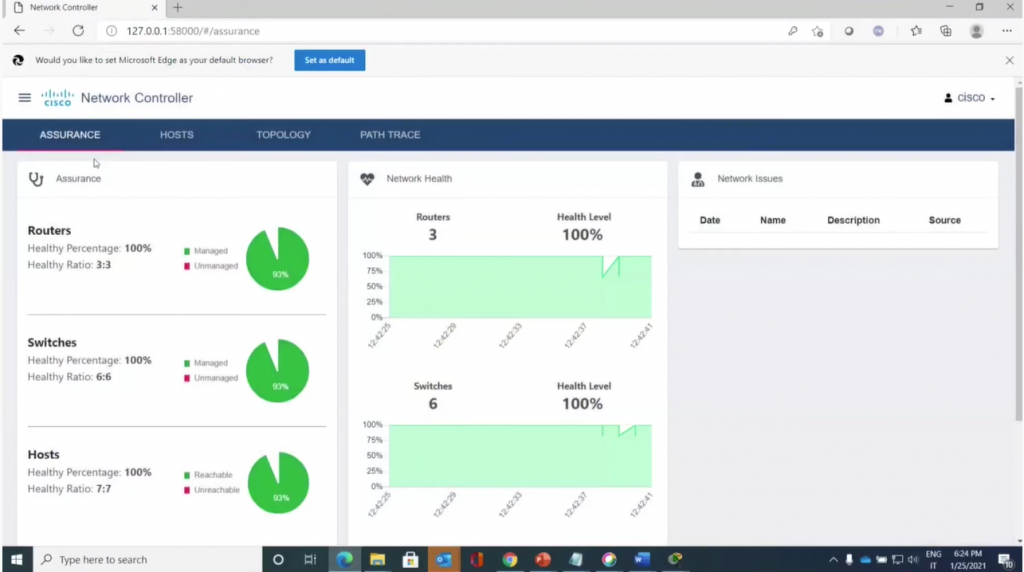1024x572 pixels.
Task: Open Outlook from the taskbar
Action: pyautogui.click(x=443, y=560)
